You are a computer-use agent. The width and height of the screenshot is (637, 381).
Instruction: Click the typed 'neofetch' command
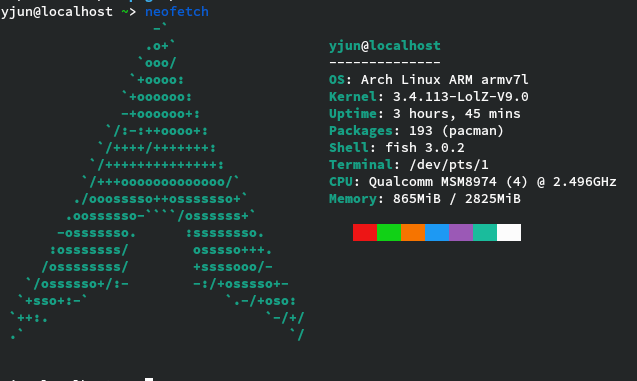177,11
